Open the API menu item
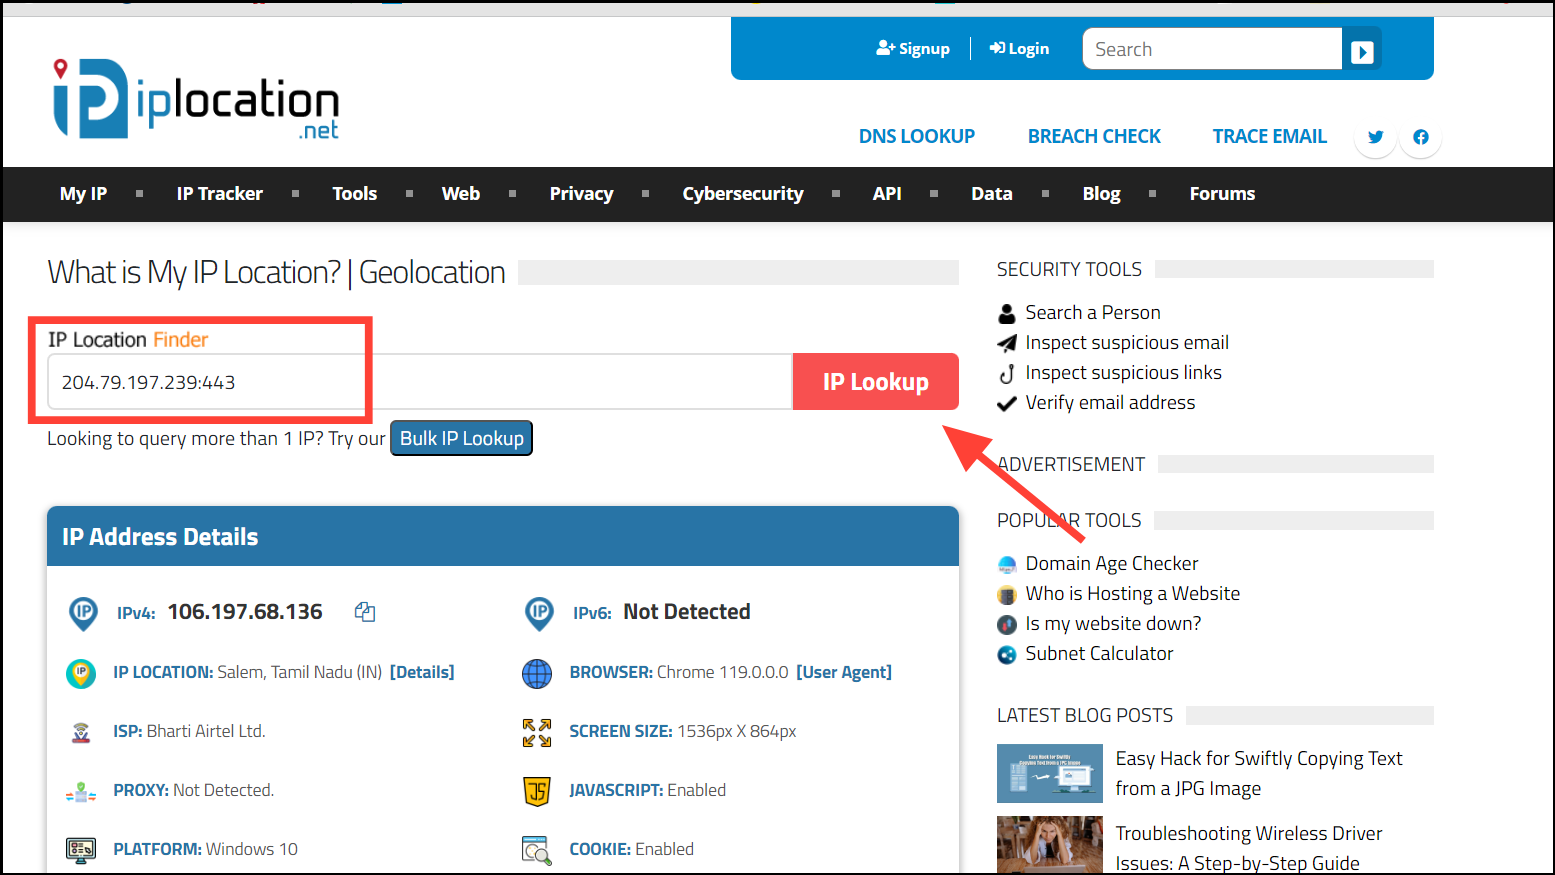 [887, 194]
